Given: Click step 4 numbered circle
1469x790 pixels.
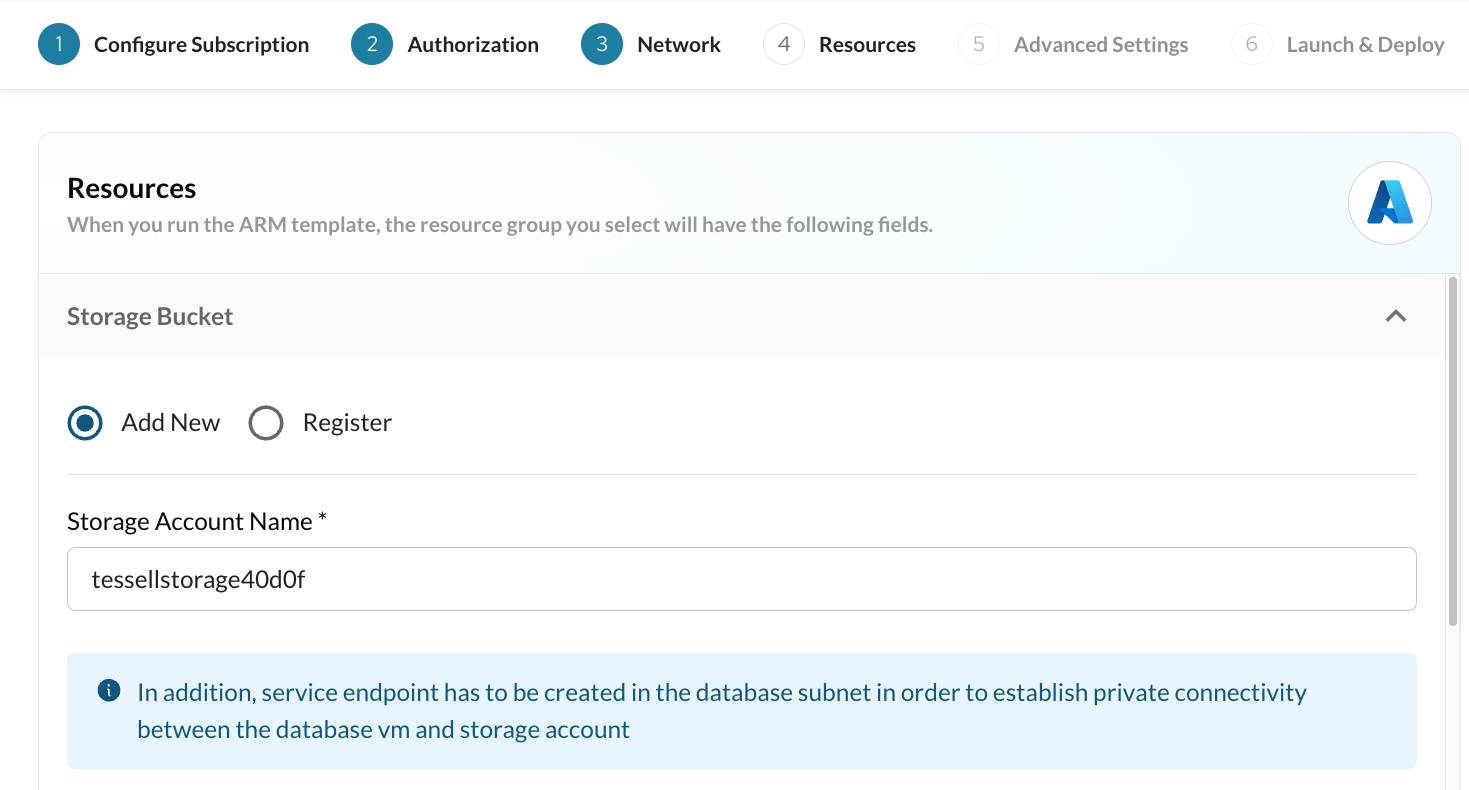Looking at the screenshot, I should (x=784, y=45).
